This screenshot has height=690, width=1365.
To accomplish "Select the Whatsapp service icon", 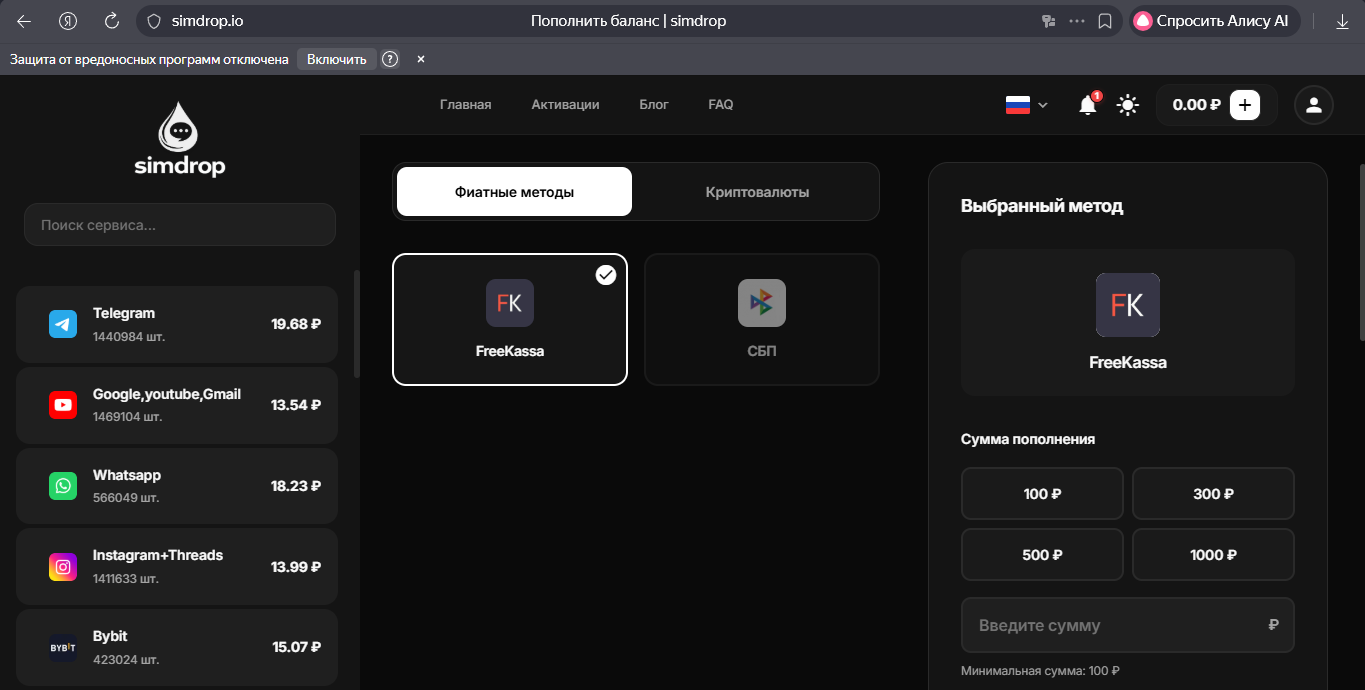I will 62,486.
